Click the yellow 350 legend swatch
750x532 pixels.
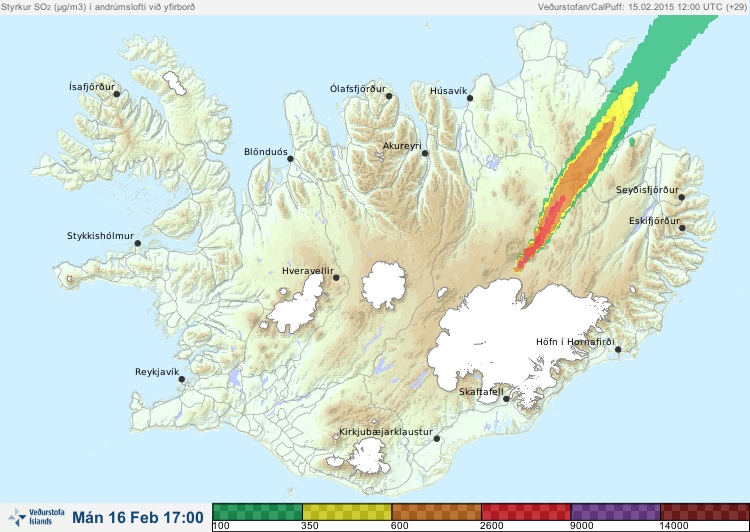347,512
